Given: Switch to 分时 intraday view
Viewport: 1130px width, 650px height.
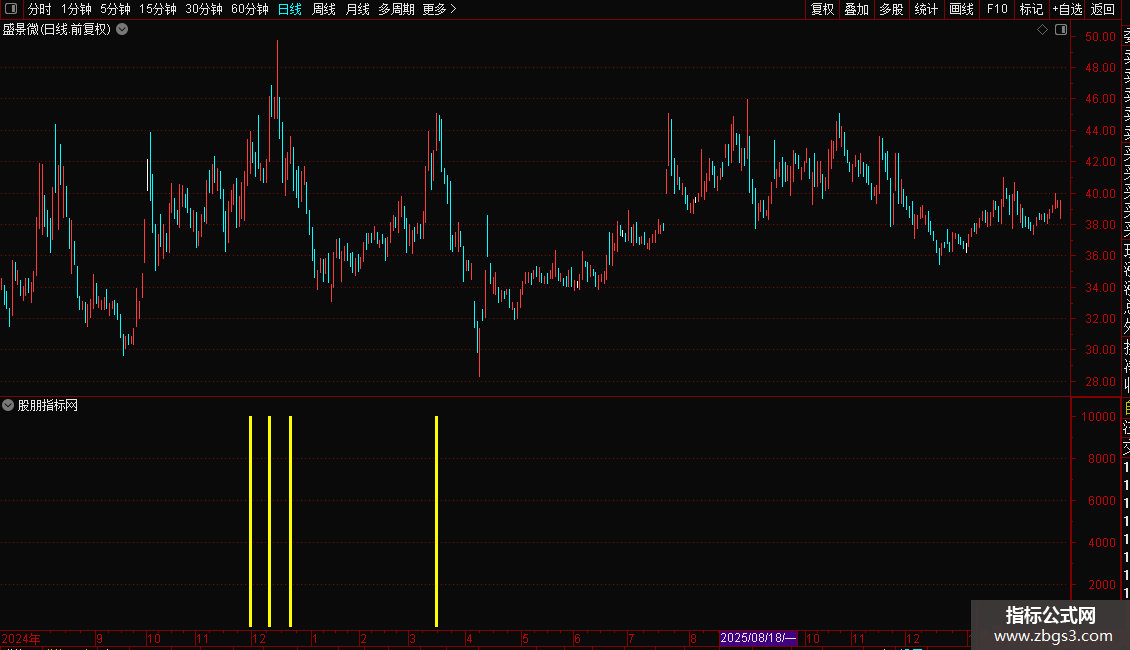Looking at the screenshot, I should [40, 9].
